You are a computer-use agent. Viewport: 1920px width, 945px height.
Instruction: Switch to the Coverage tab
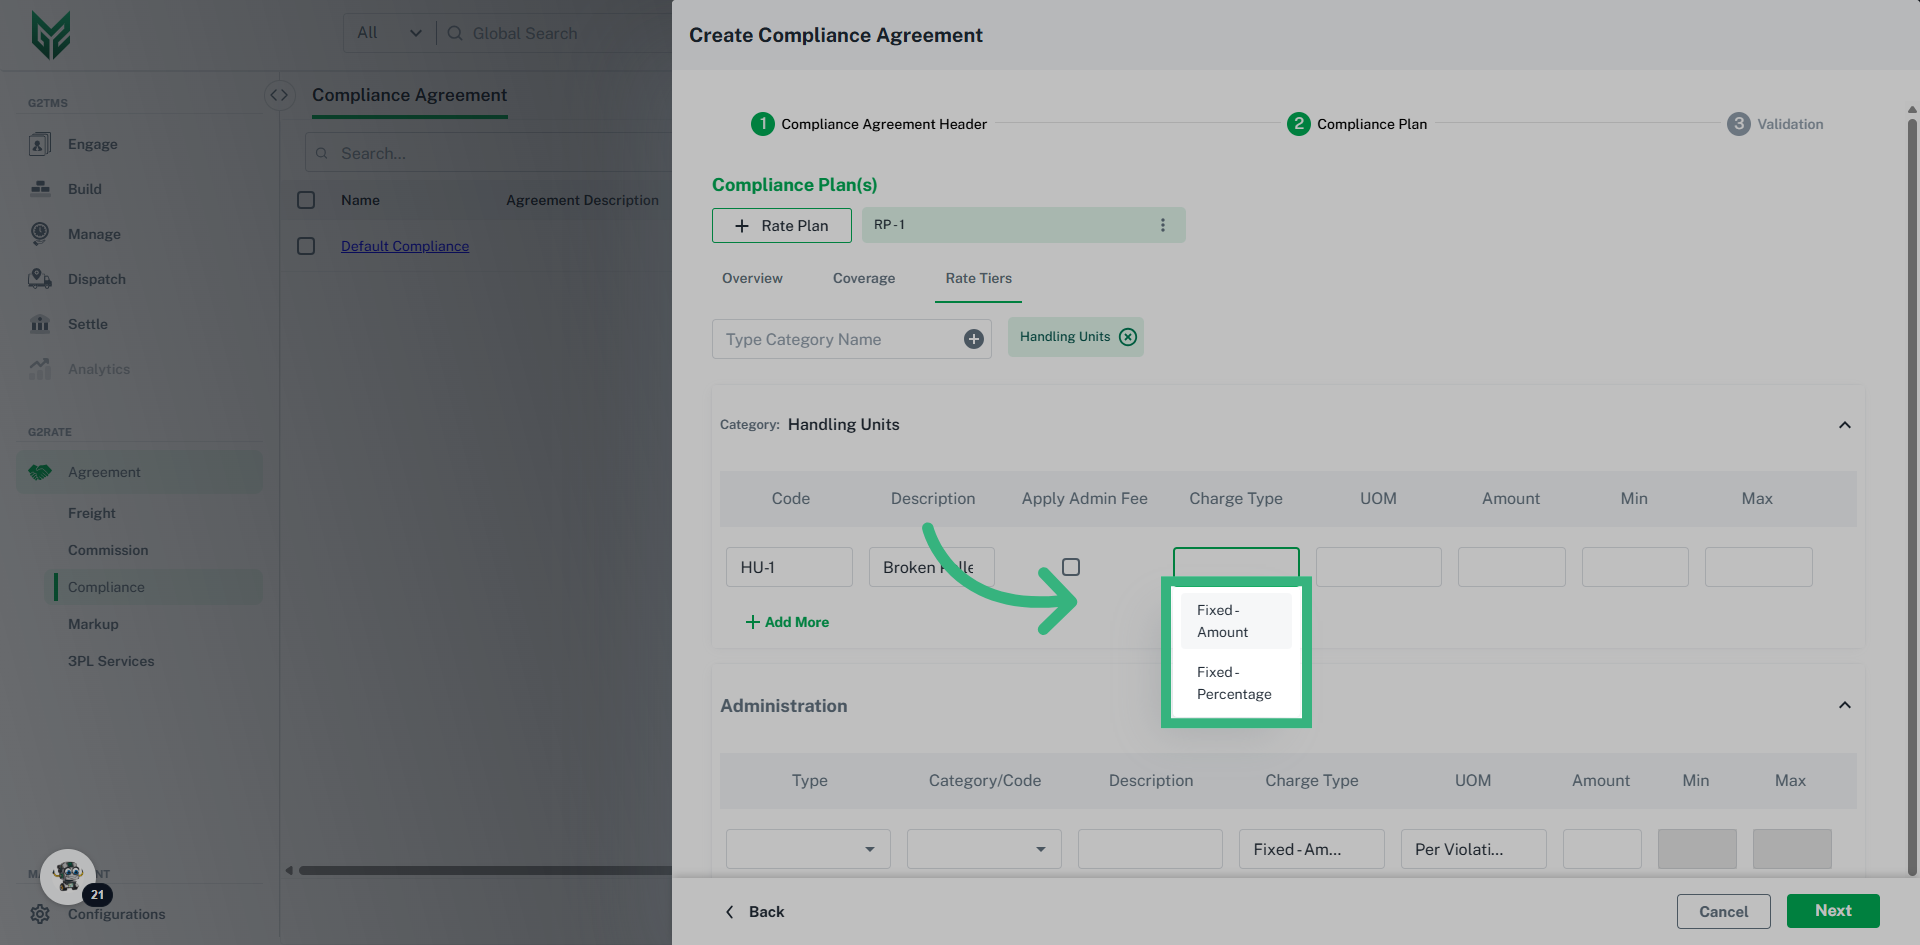863,278
